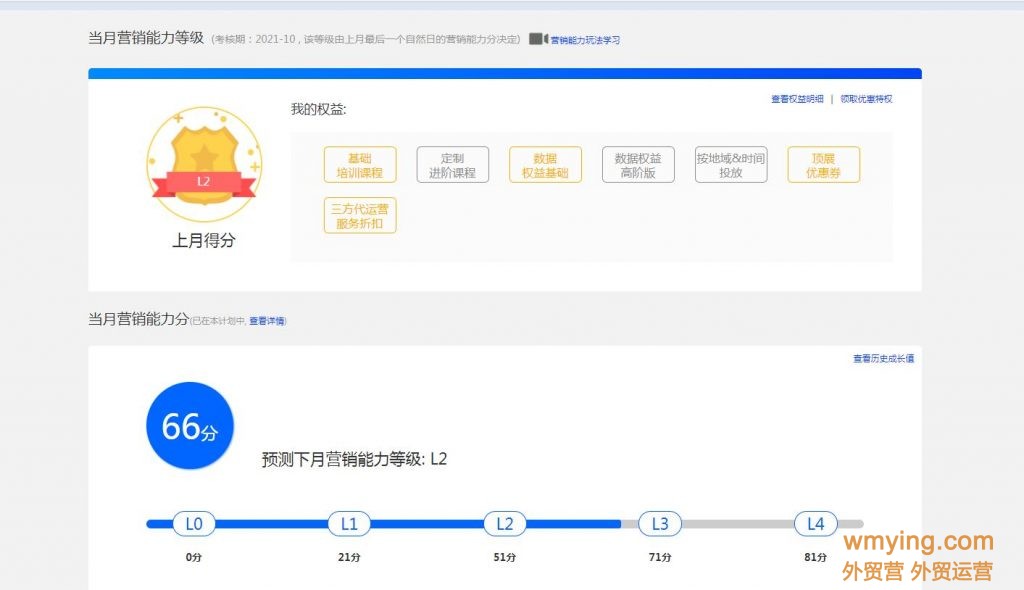Open the 三方代运营服务折扣 benefit card
The height and width of the screenshot is (590, 1024).
click(360, 214)
